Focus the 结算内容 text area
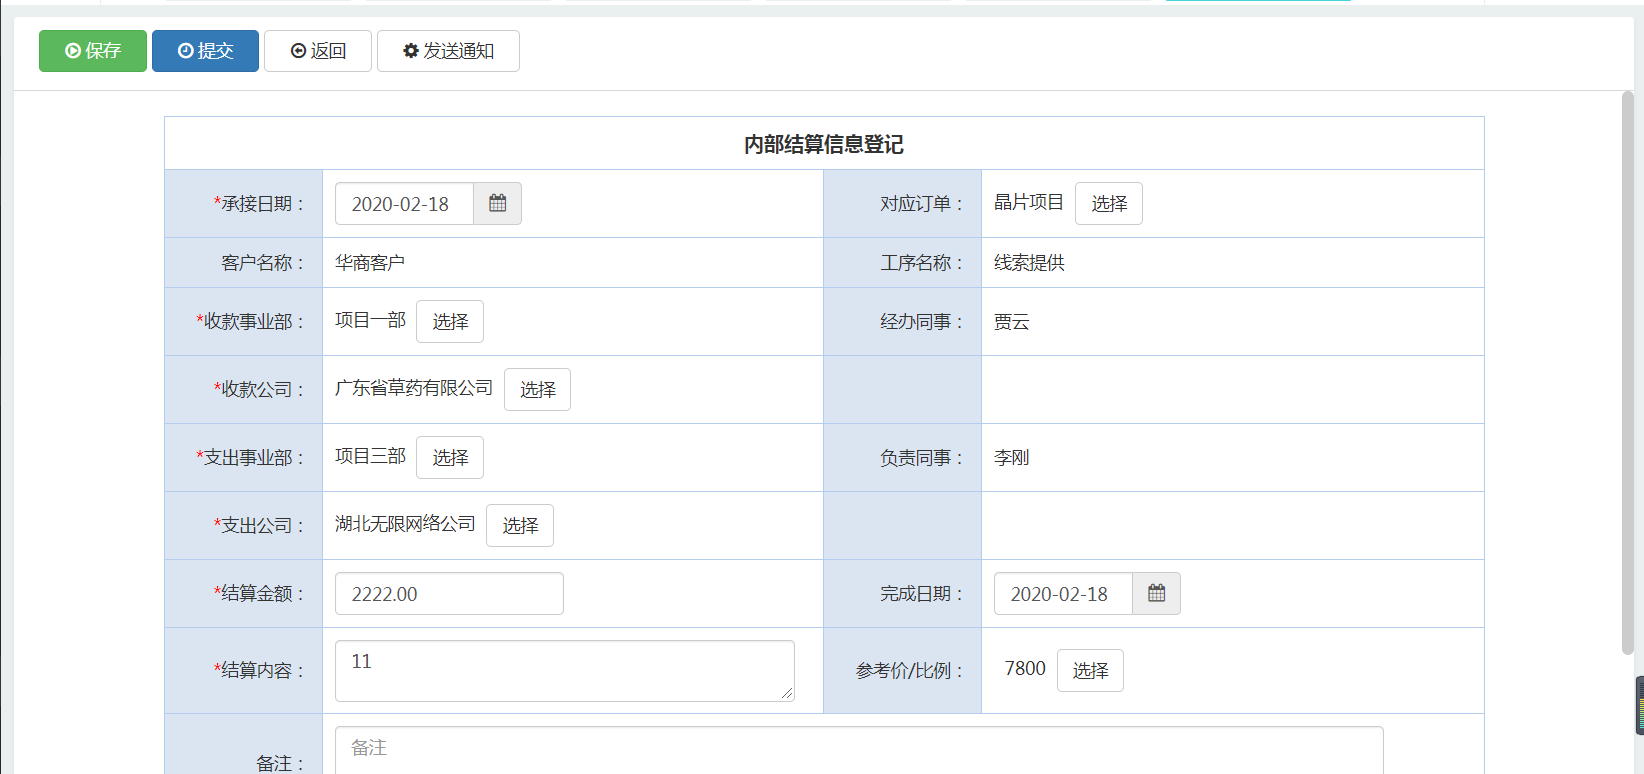This screenshot has height=774, width=1644. 564,671
